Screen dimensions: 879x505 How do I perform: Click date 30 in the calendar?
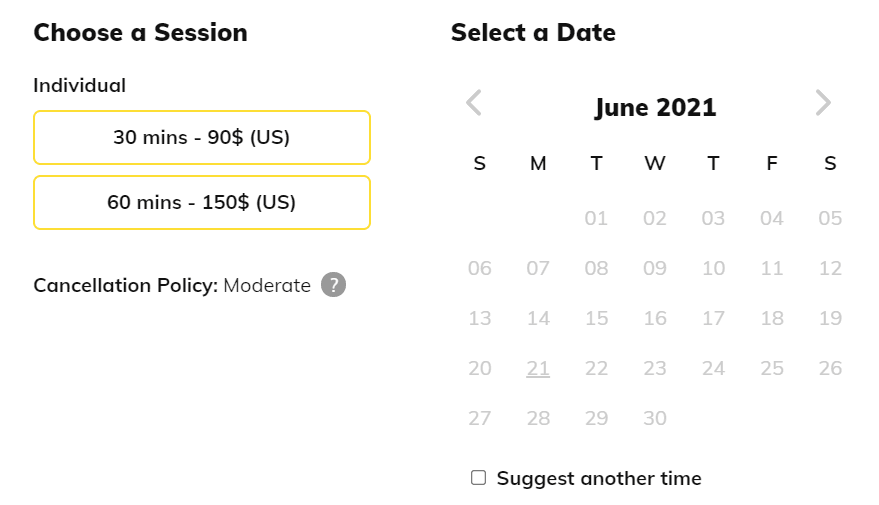coord(655,418)
